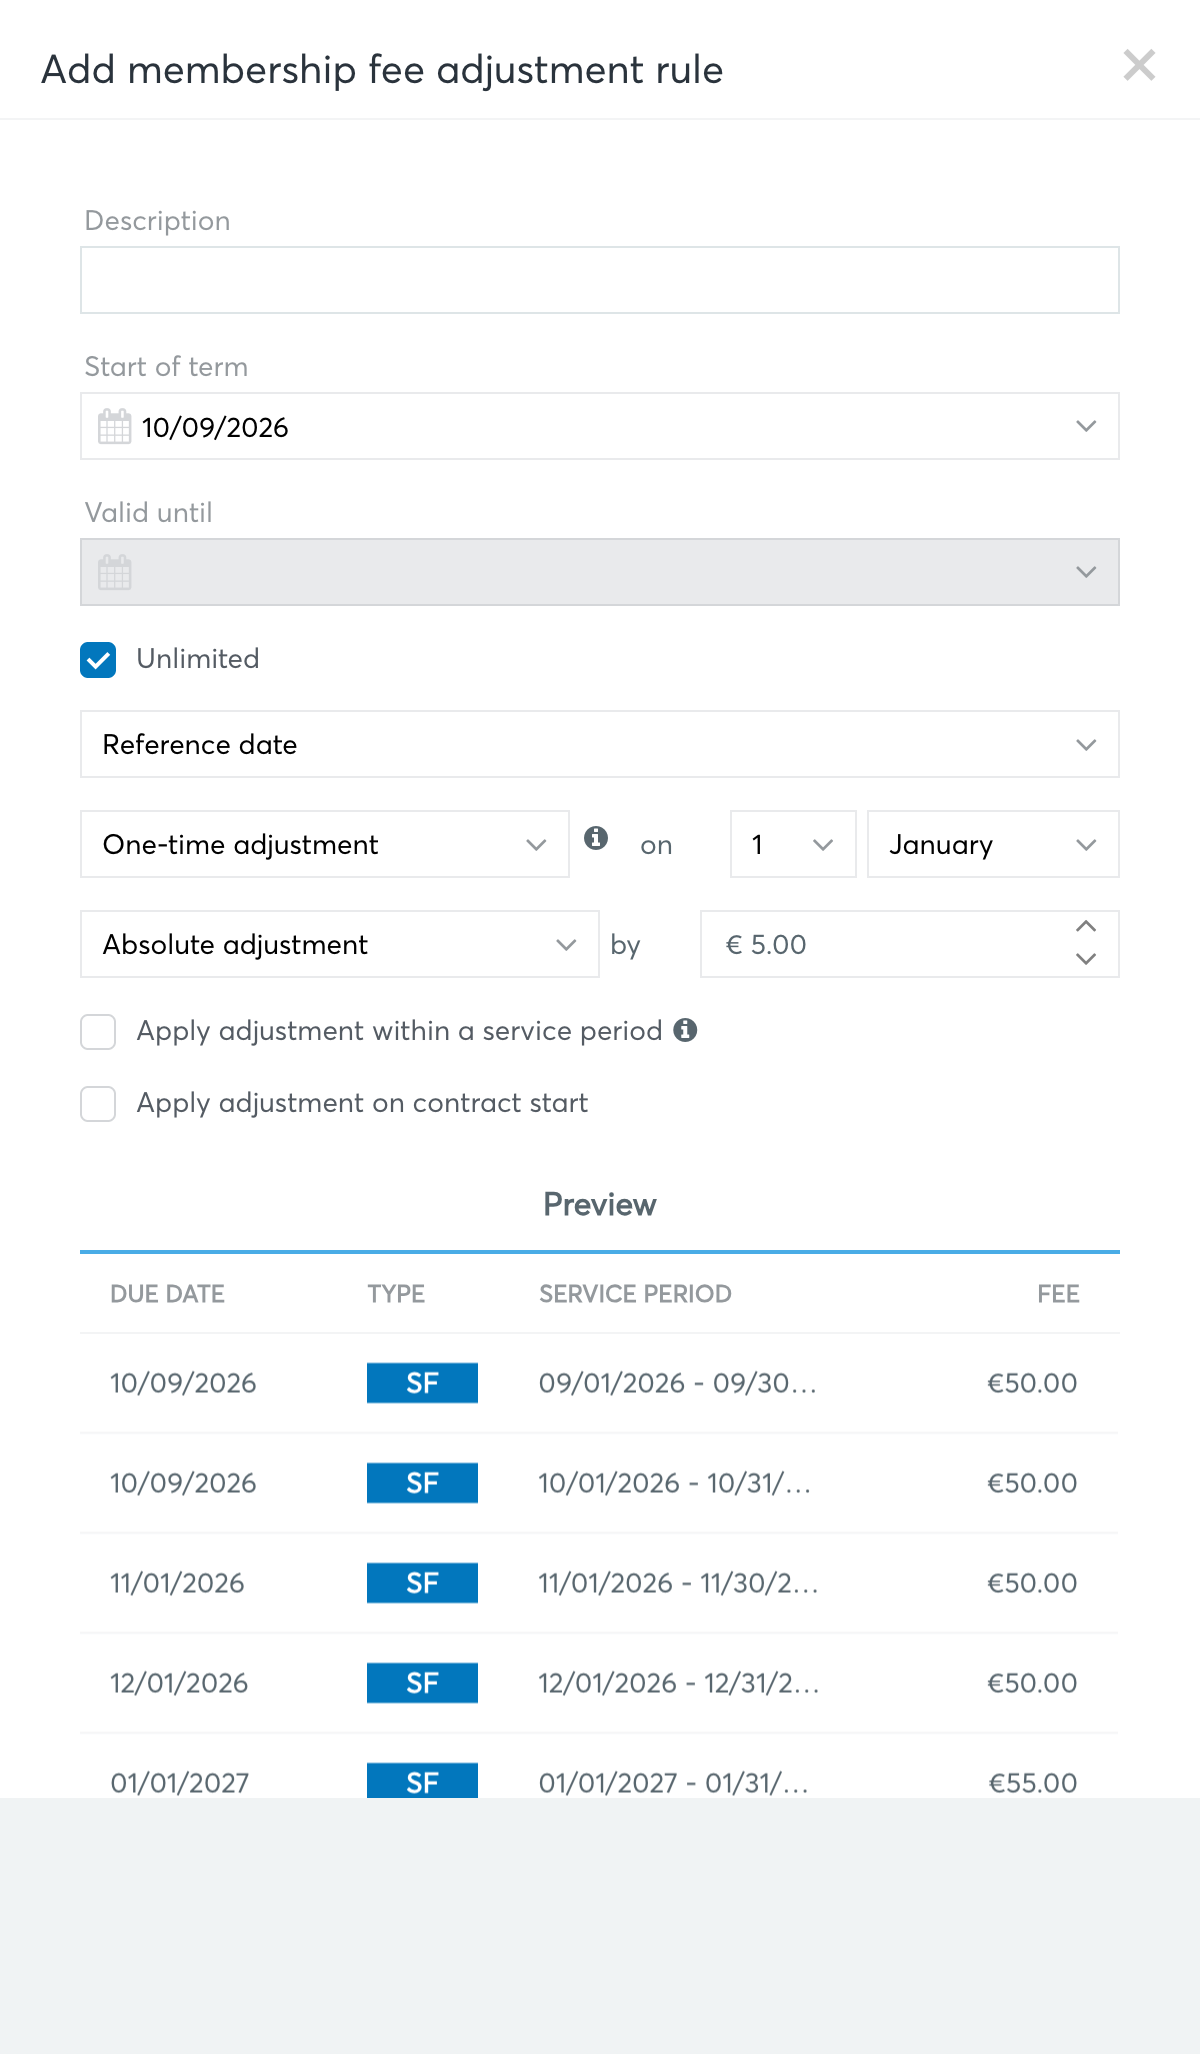Click SF badge in the 11/01/2026 row
Viewport: 1200px width, 2054px height.
(x=422, y=1583)
